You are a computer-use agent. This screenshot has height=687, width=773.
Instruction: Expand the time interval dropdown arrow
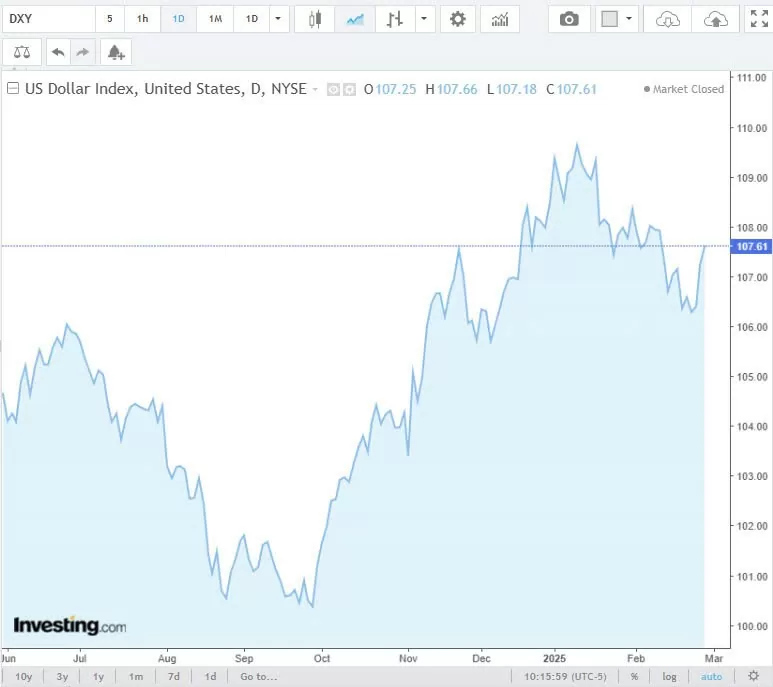pos(278,19)
